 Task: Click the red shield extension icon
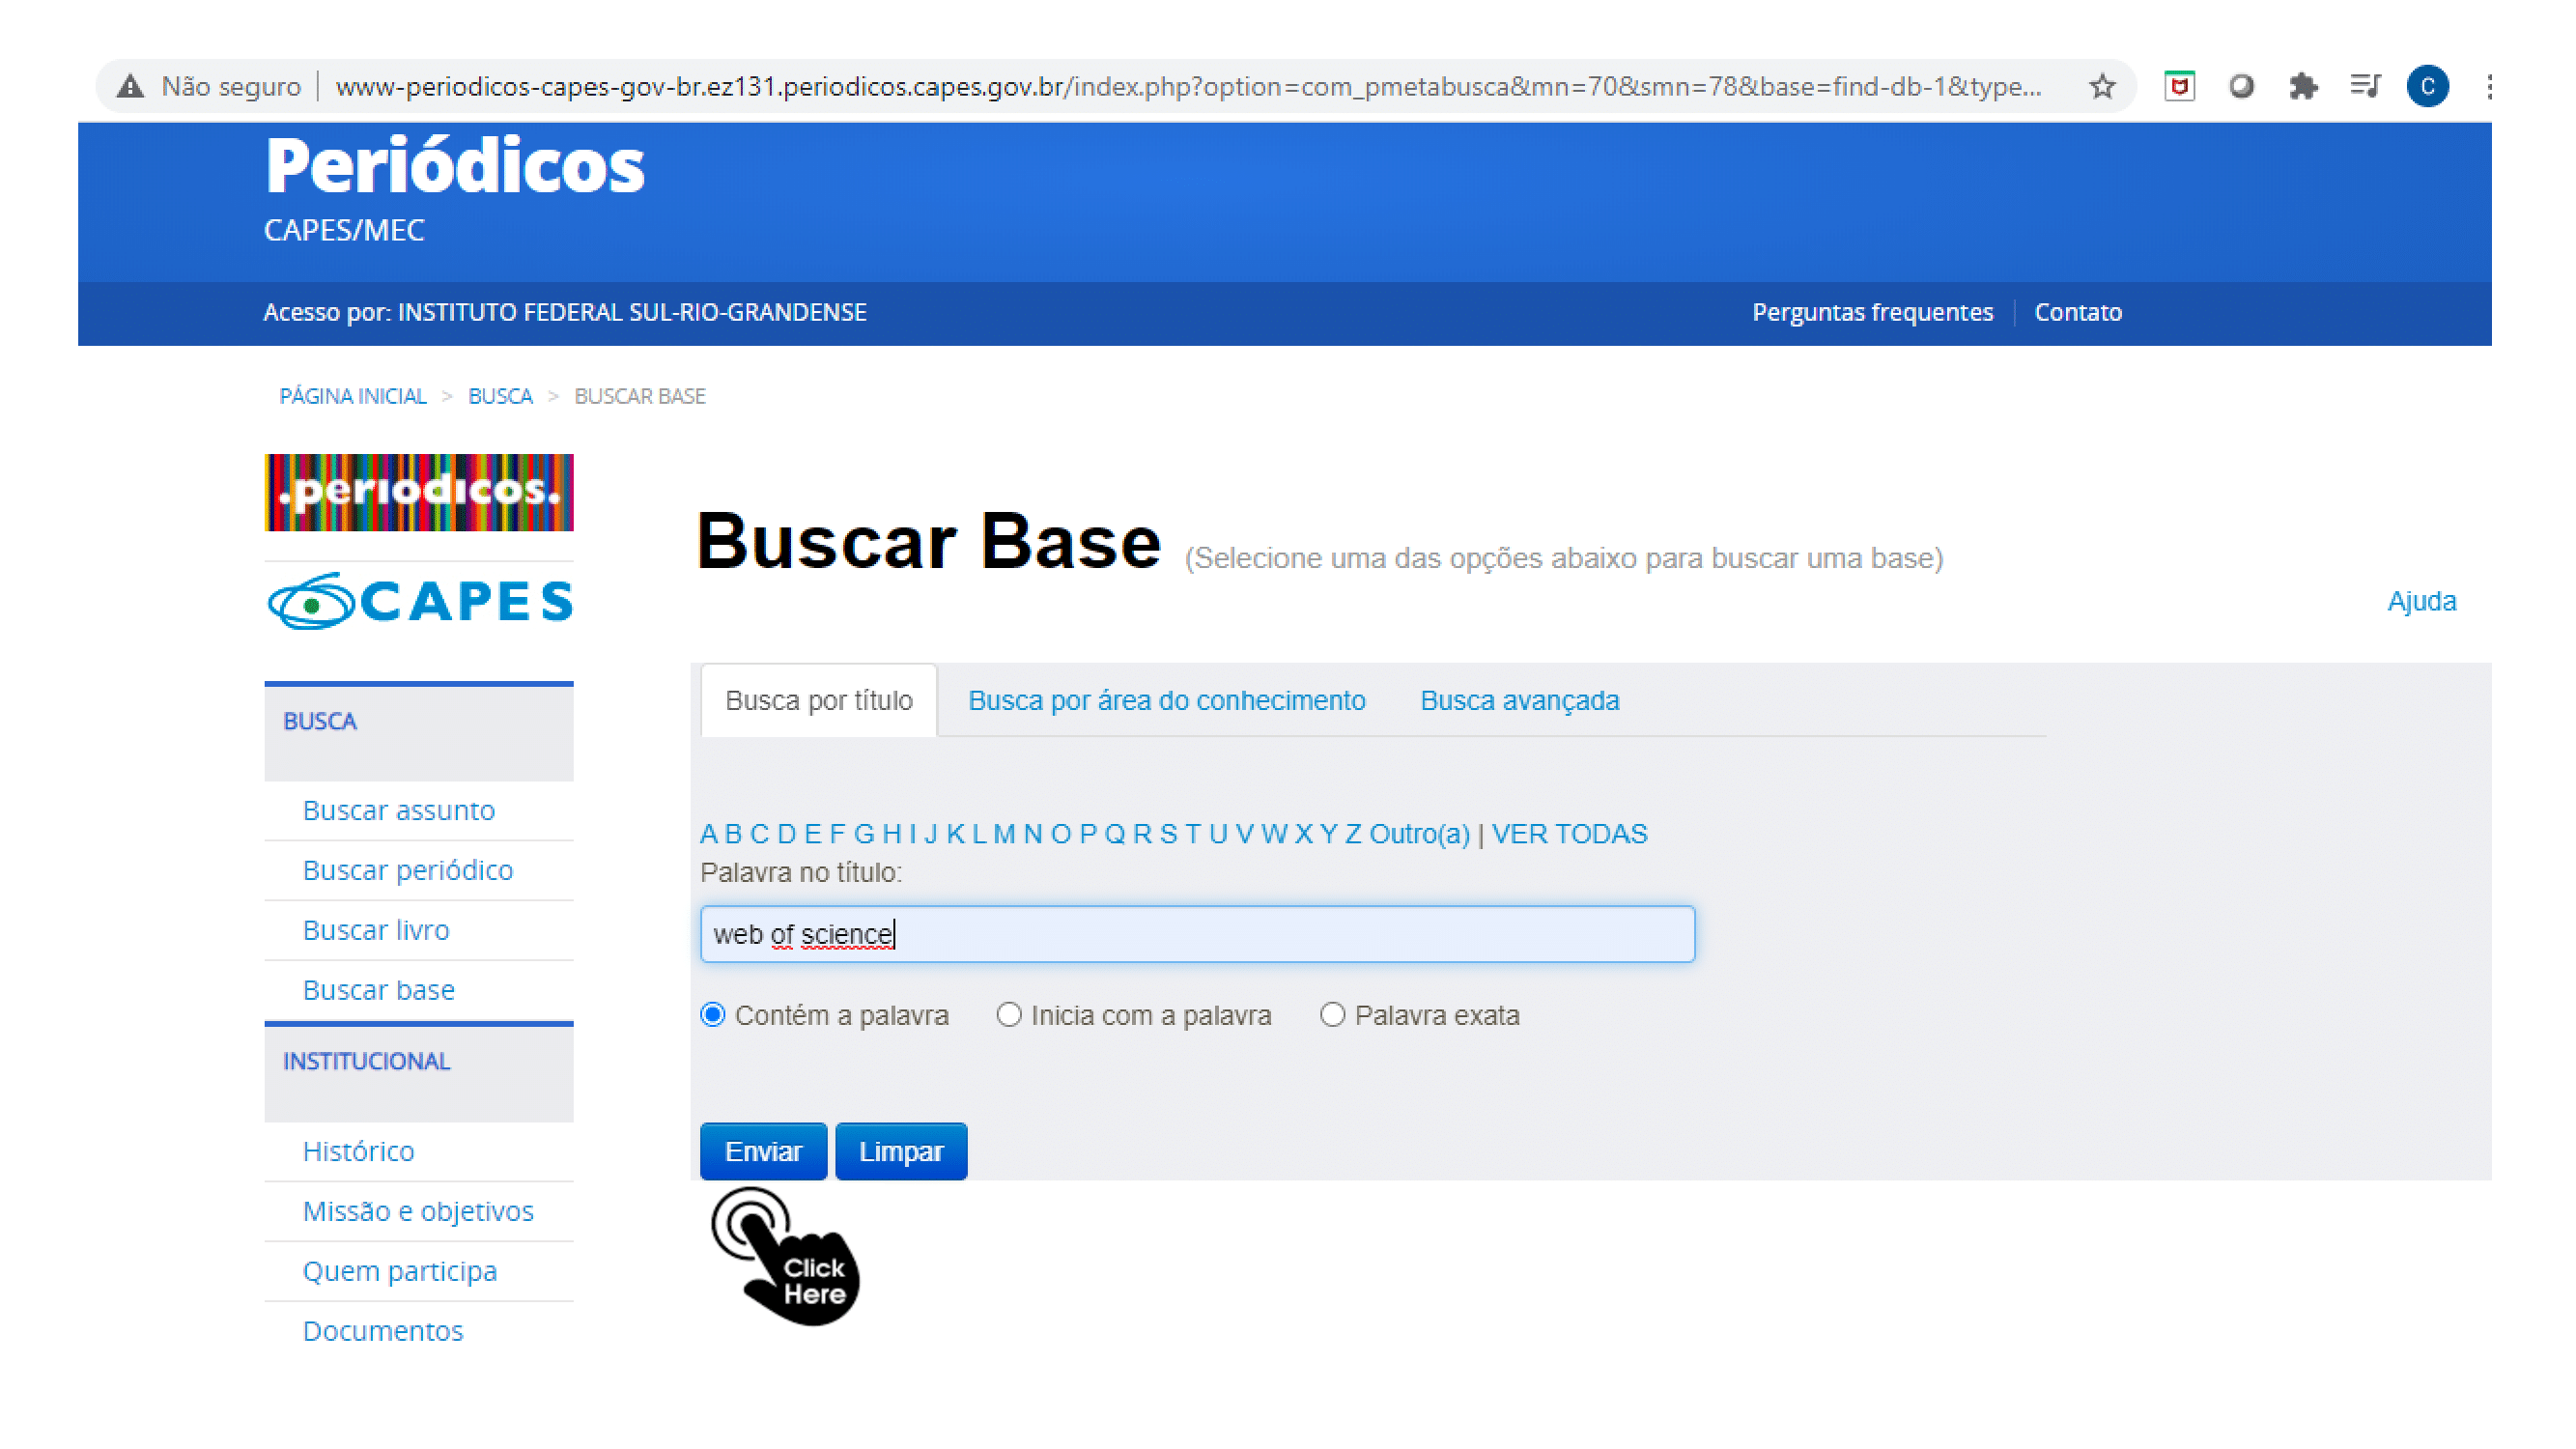[2179, 87]
